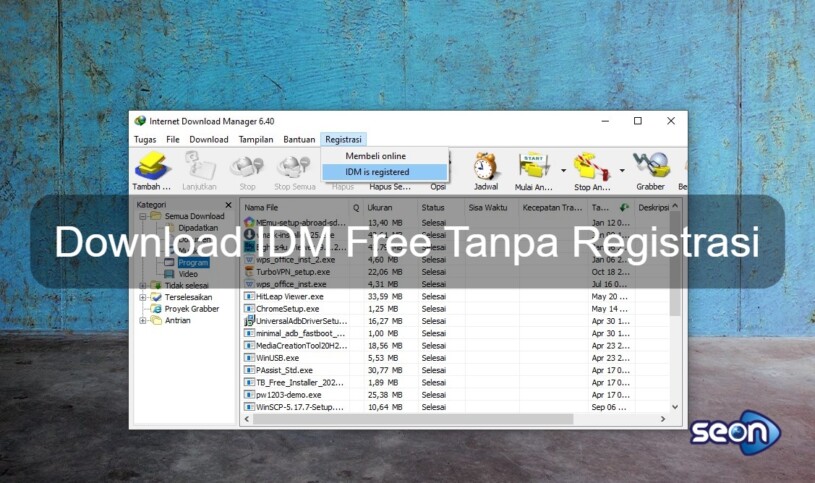The image size is (815, 483).
Task: Expand the Tidak selesai tree node
Action: click(x=143, y=285)
